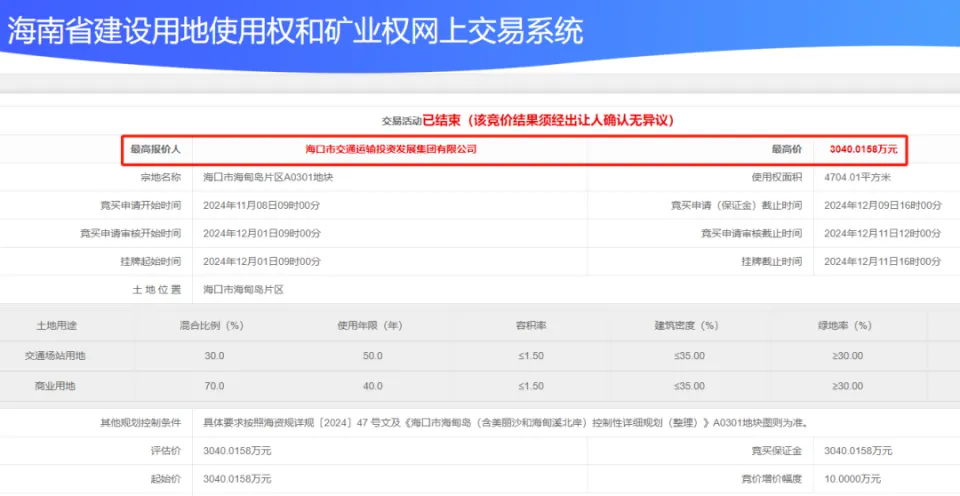
Task: Click the 绿地率(%) column header
Action: point(845,325)
